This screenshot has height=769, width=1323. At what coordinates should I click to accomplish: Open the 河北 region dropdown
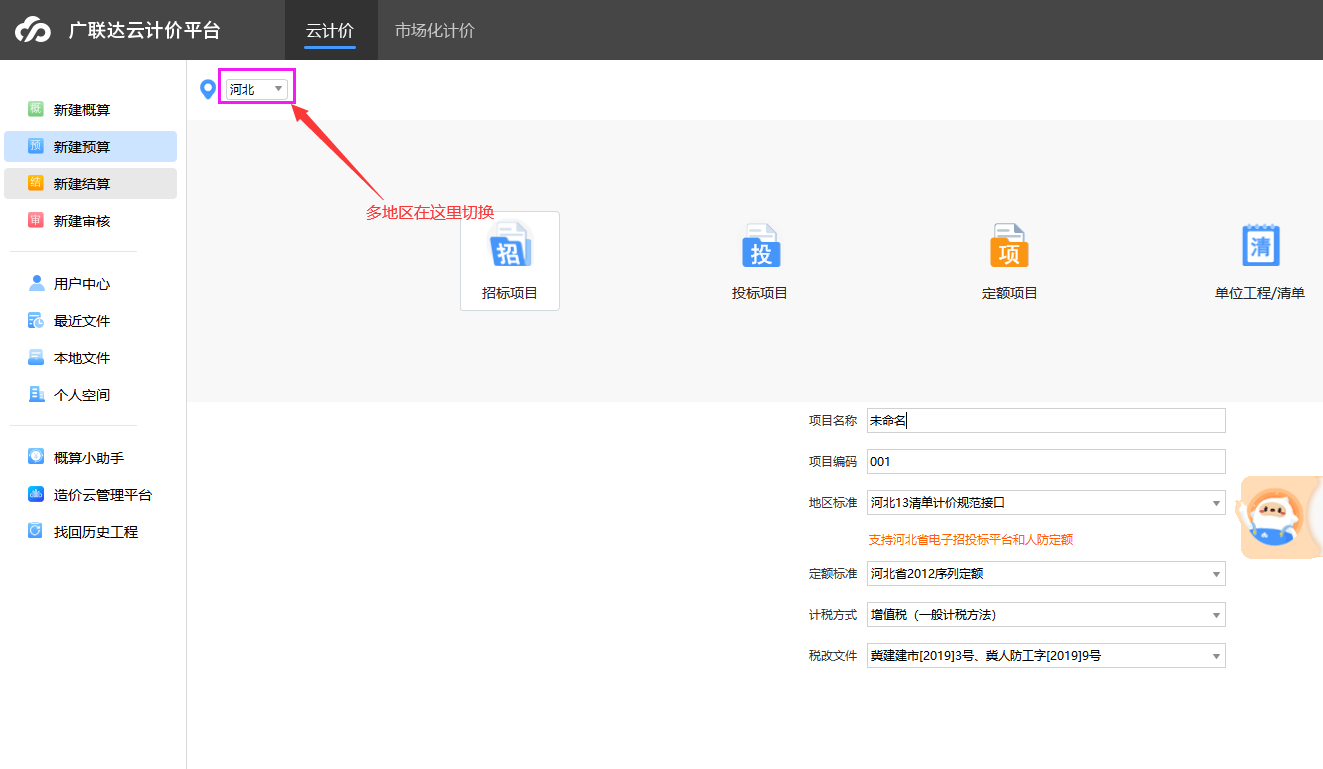(x=257, y=89)
